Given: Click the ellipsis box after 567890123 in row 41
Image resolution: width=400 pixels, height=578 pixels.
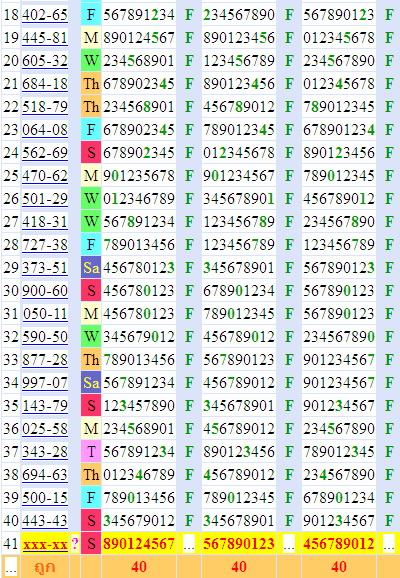Looking at the screenshot, I should [289, 544].
